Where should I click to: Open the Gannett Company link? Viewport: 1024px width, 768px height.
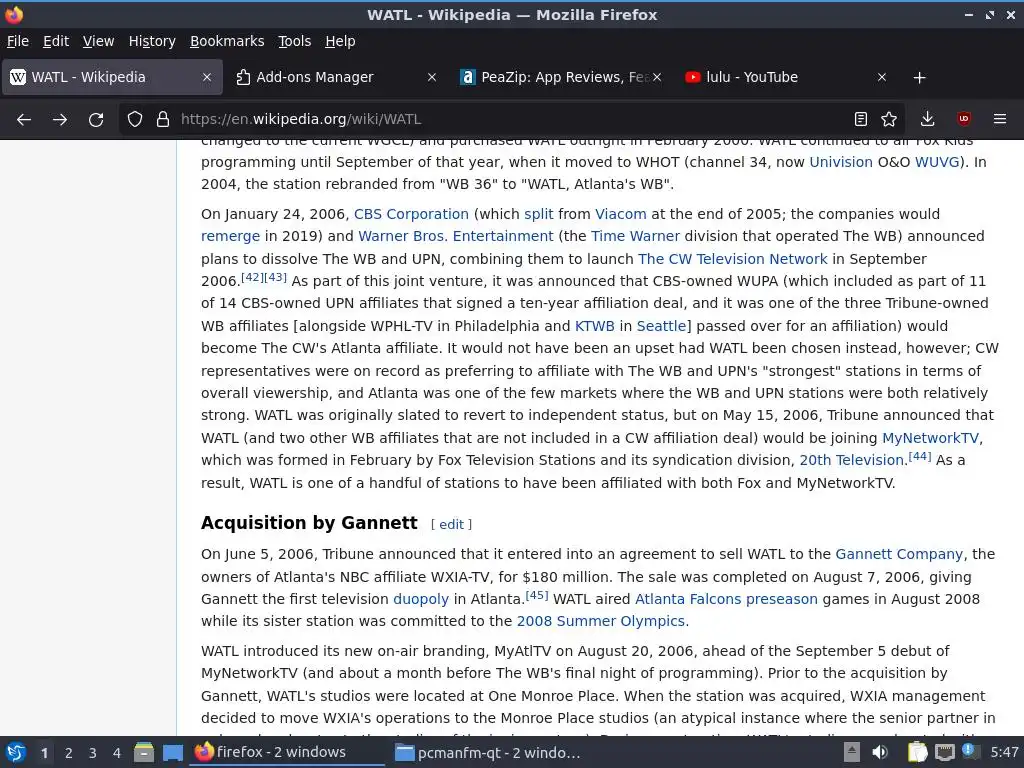click(x=899, y=554)
